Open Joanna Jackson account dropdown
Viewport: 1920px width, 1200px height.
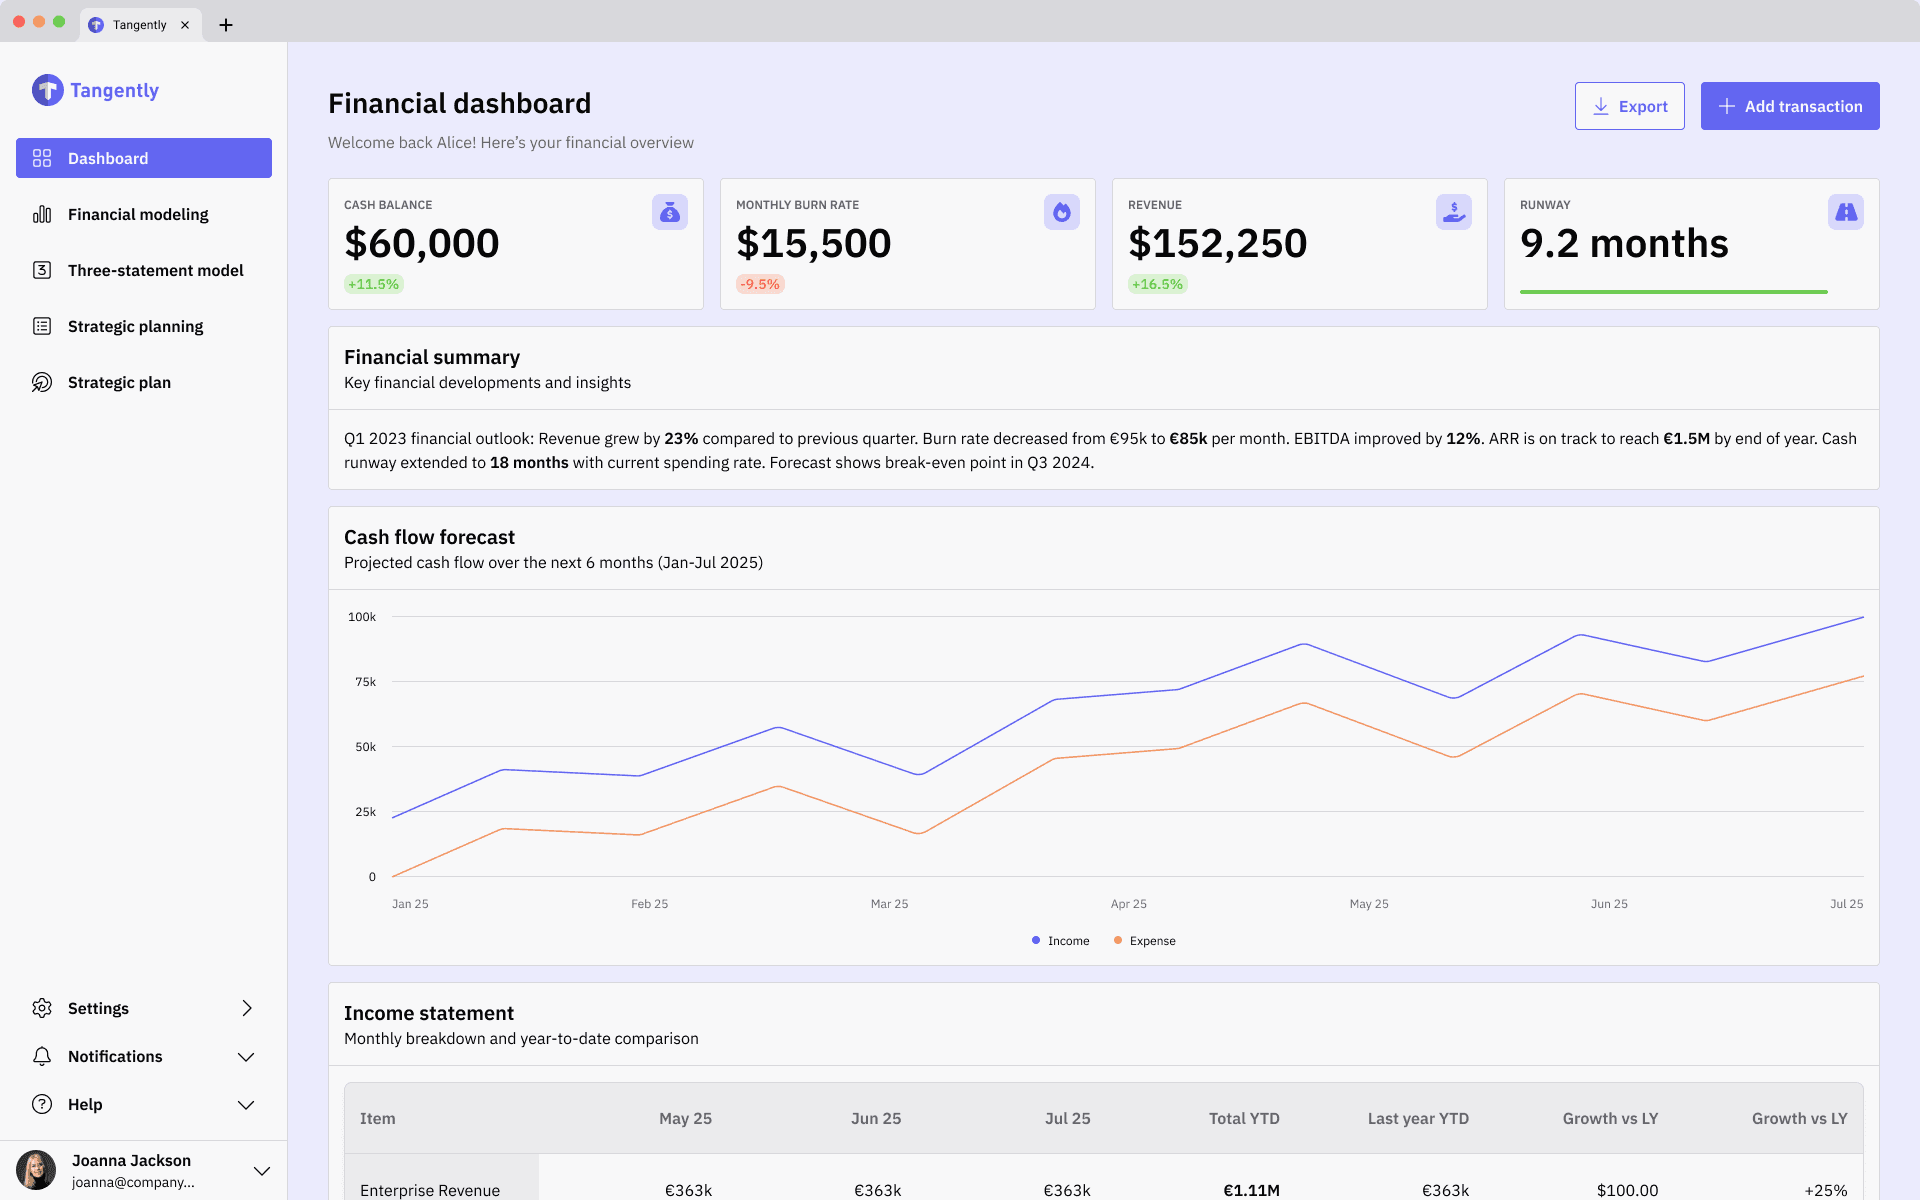point(262,1171)
